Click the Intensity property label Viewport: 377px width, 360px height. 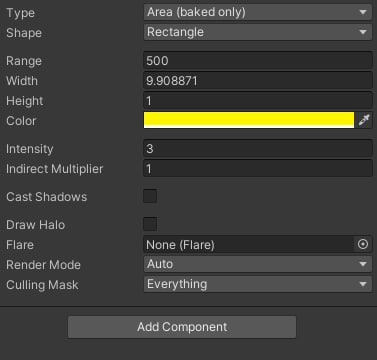(x=30, y=149)
